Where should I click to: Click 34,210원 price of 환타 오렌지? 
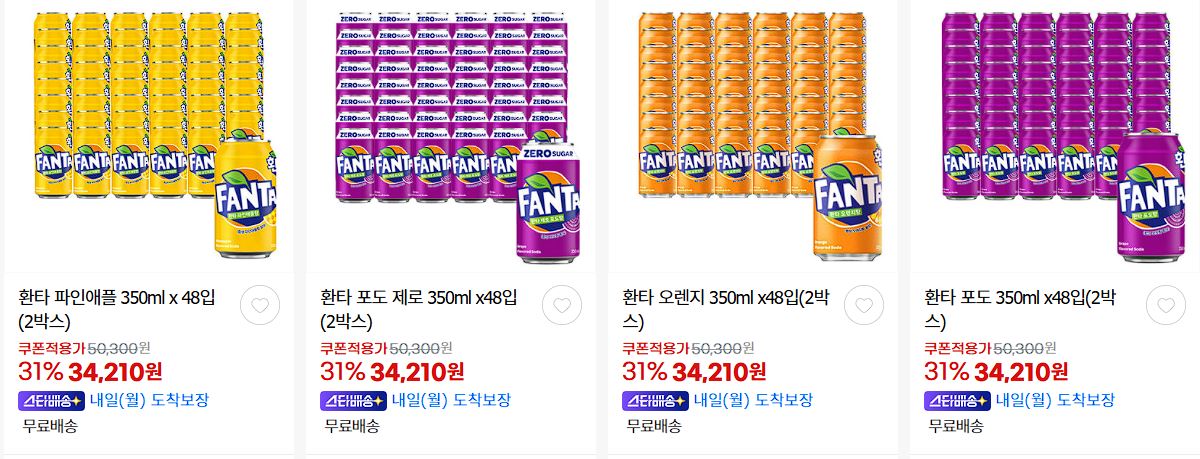pyautogui.click(x=719, y=372)
